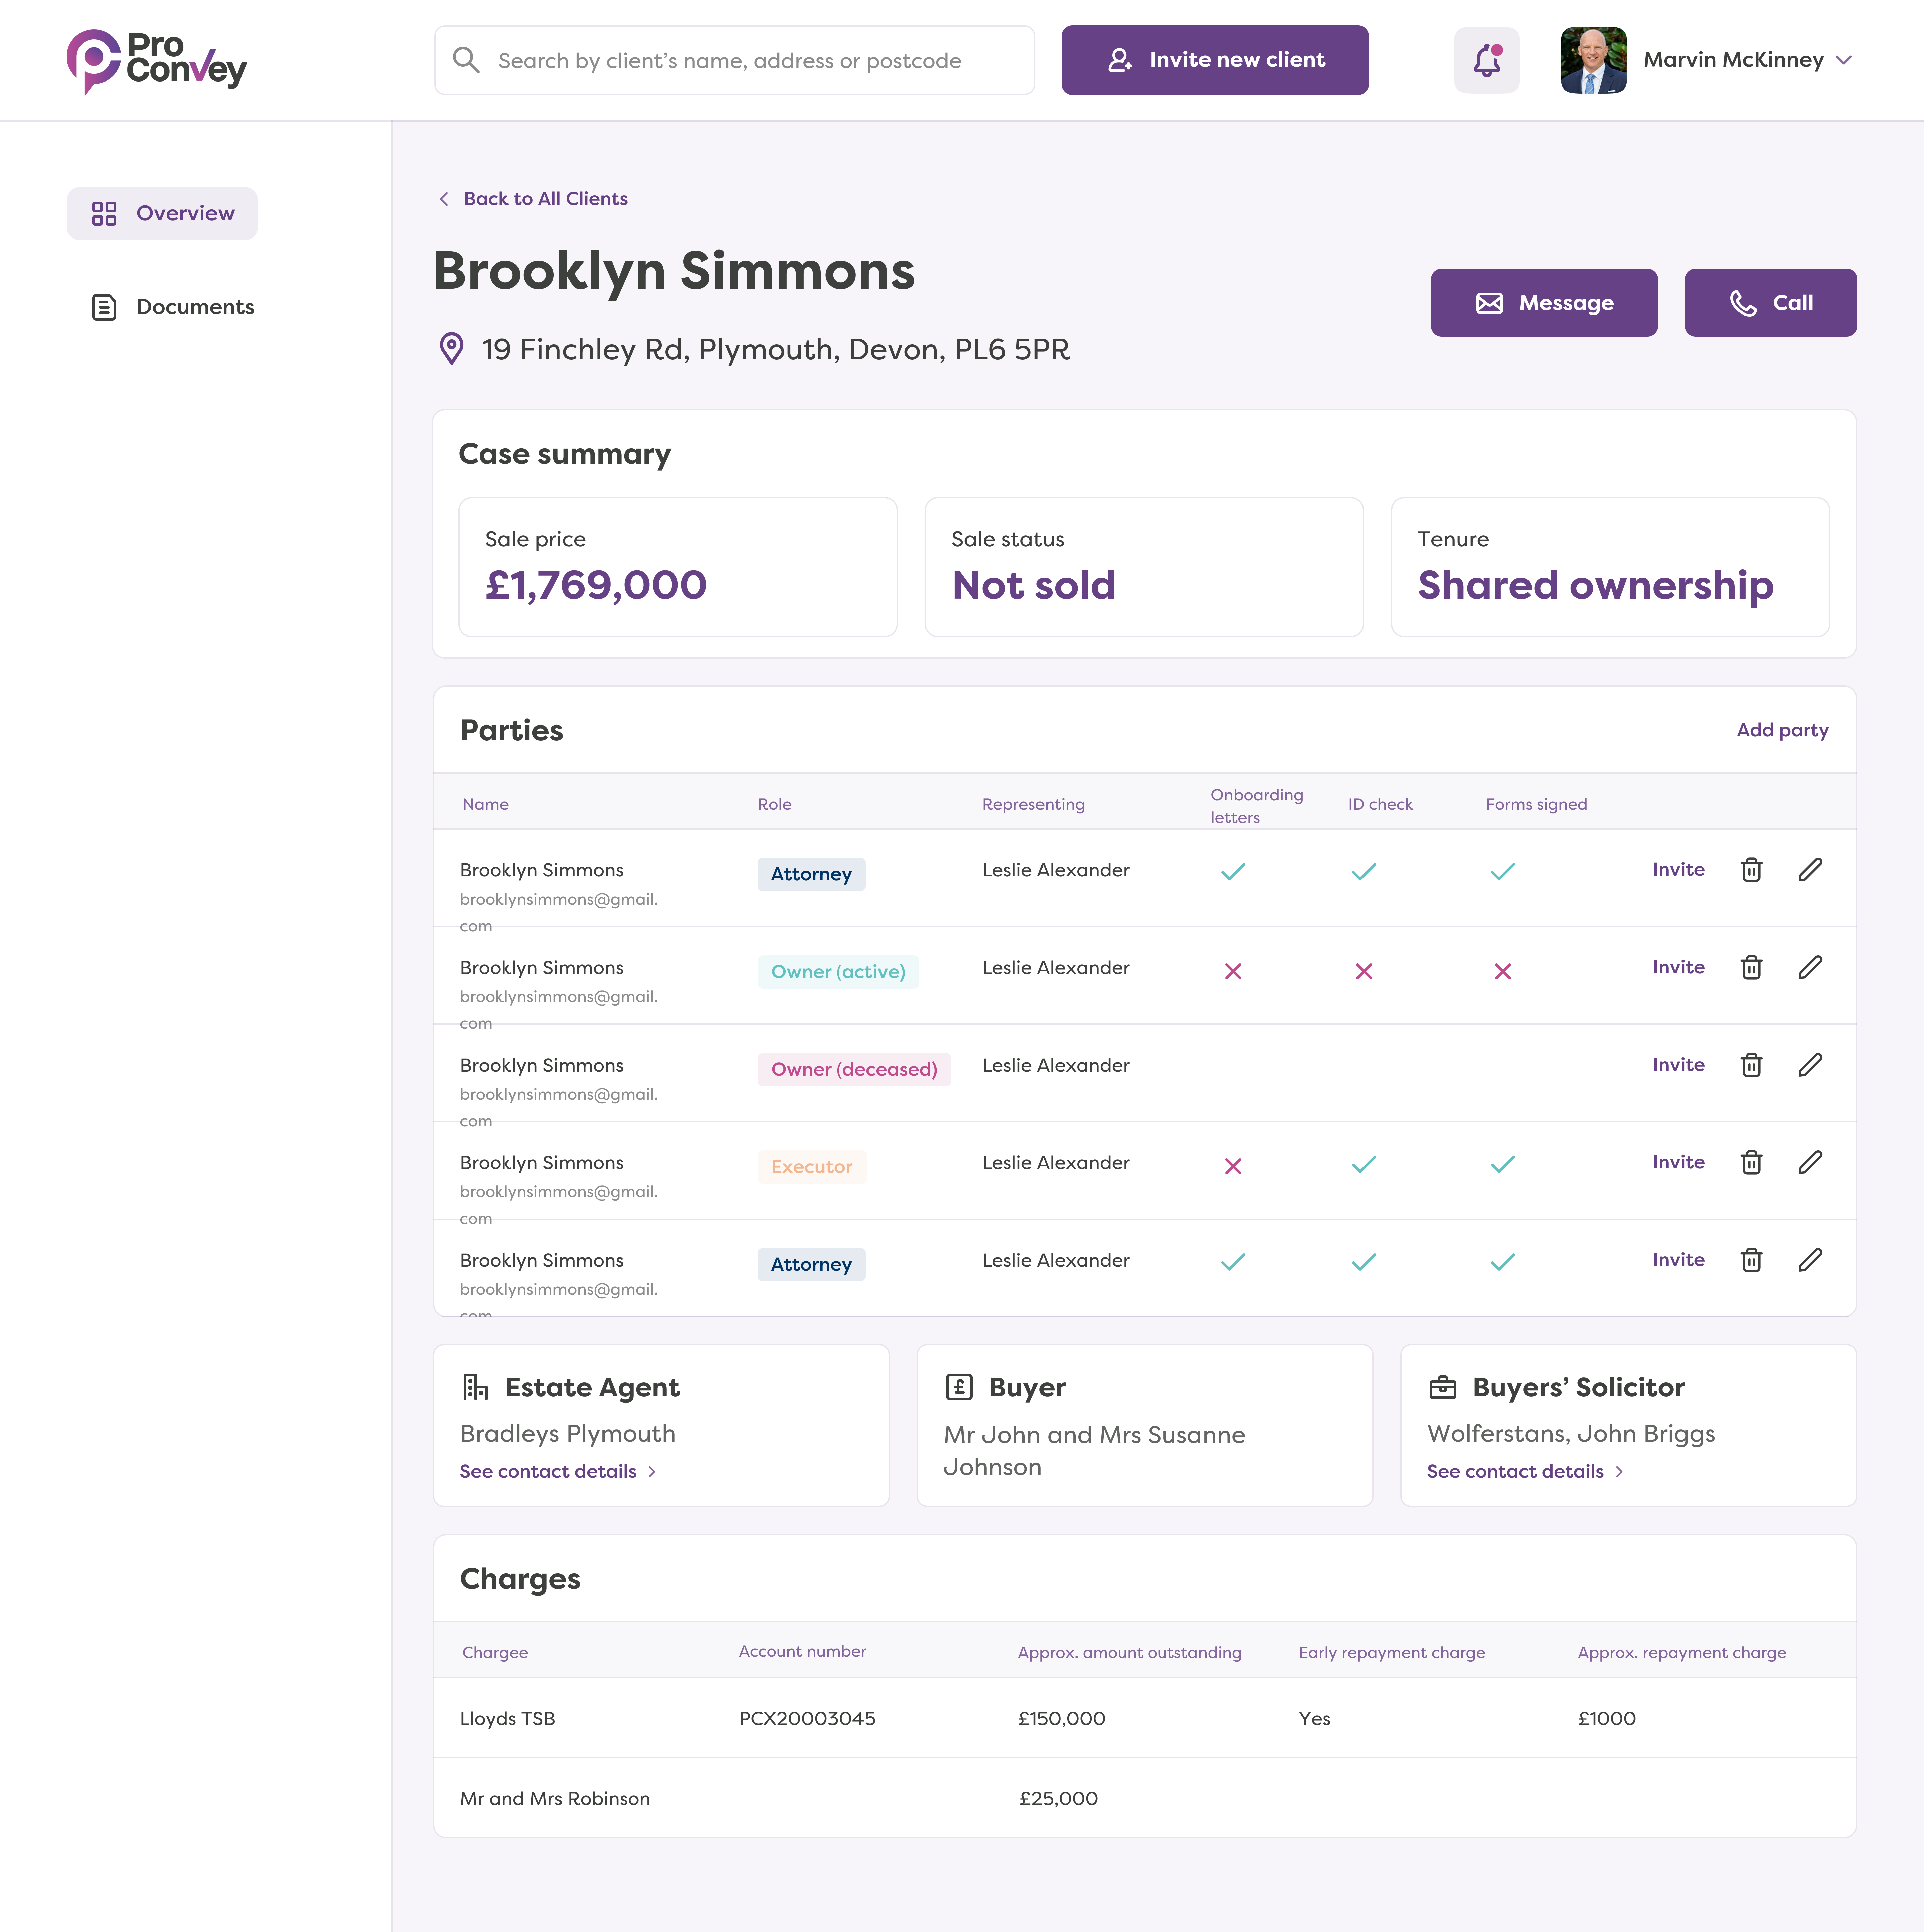Edit the Owner (deceased) party
The height and width of the screenshot is (1932, 1924).
pos(1810,1065)
